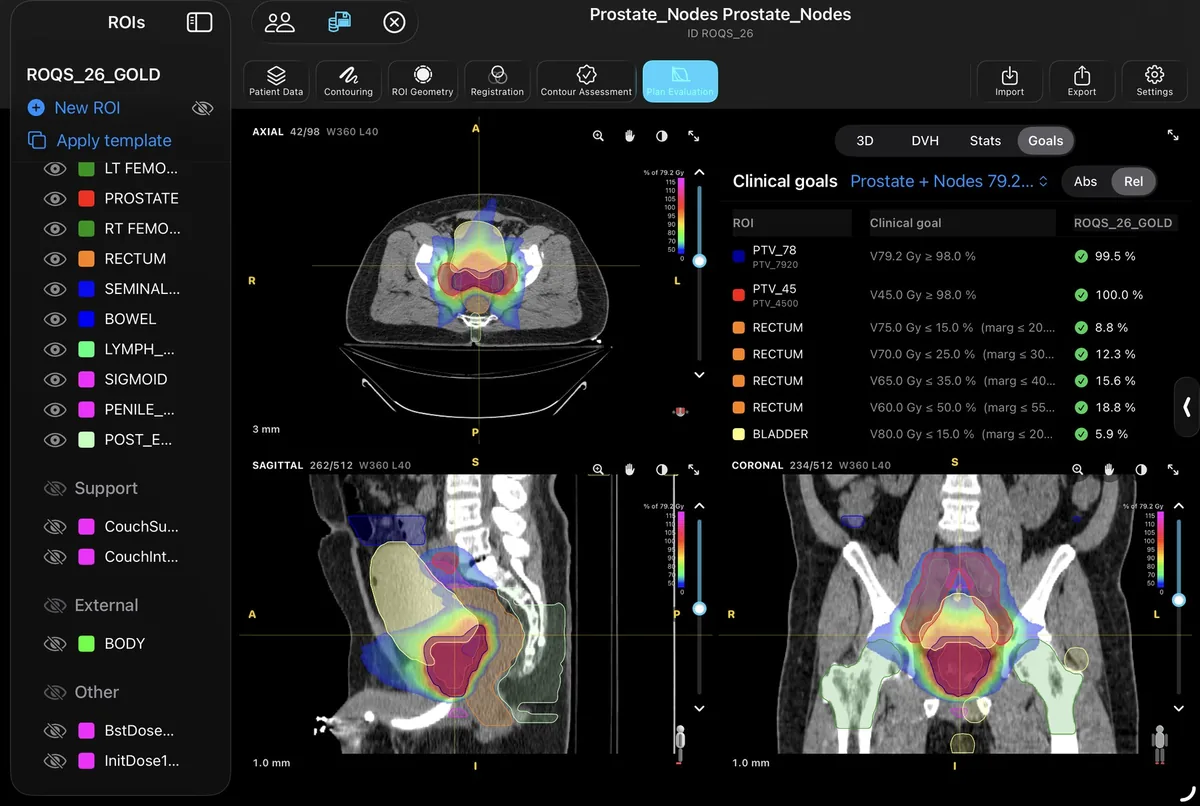
Task: Hide the BOWEL ROI
Action: point(55,319)
